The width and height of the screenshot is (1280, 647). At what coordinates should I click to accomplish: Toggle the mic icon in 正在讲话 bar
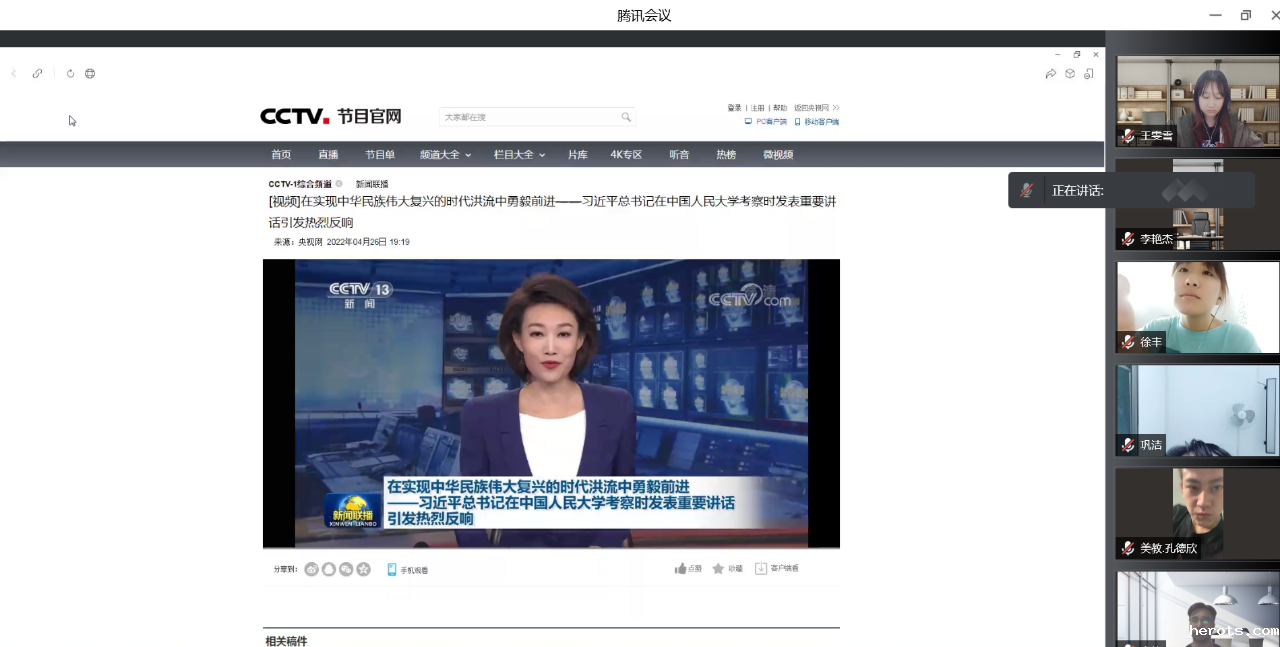(x=1026, y=190)
